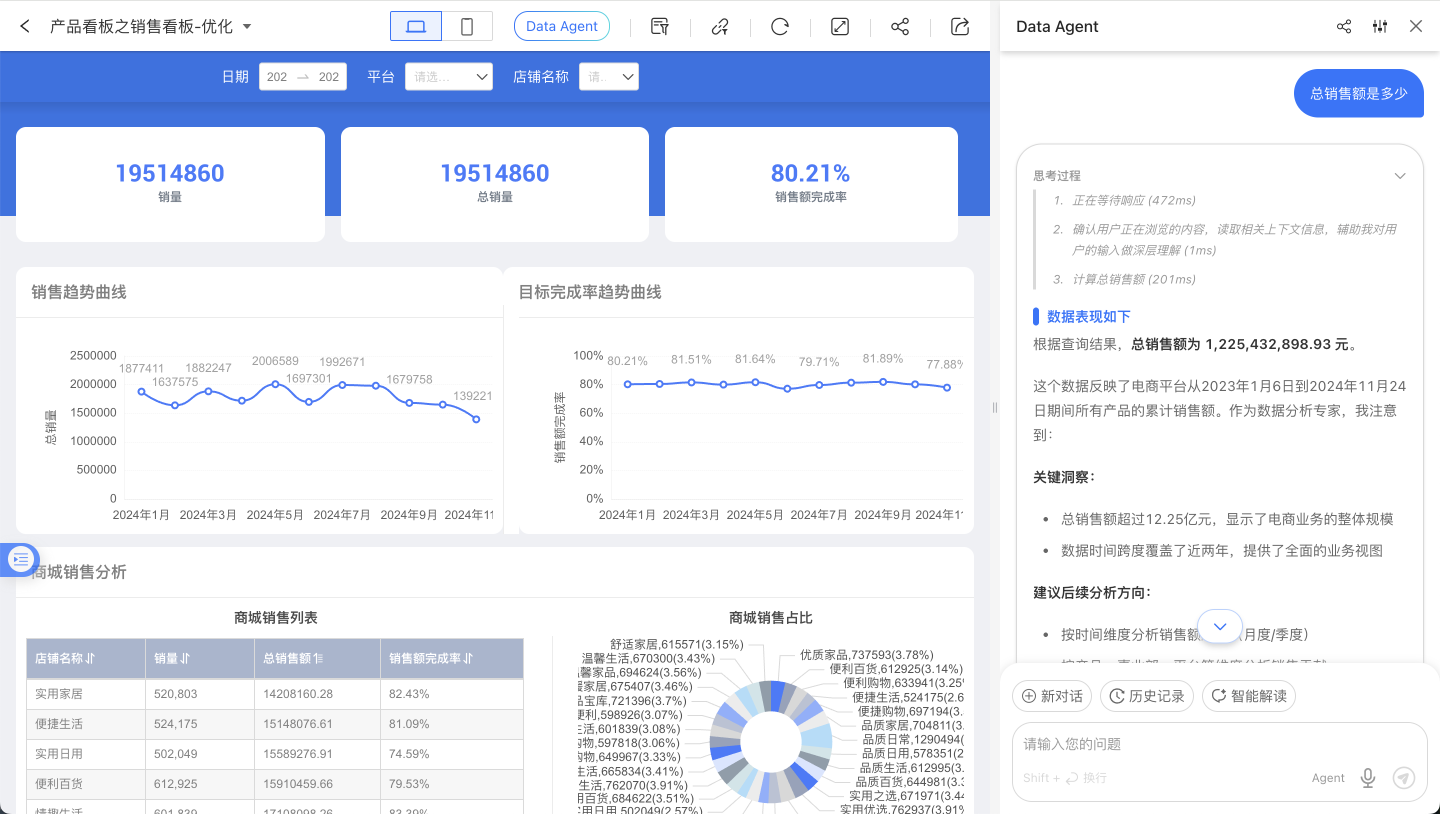Activate voice input with the microphone icon

pos(1367,777)
